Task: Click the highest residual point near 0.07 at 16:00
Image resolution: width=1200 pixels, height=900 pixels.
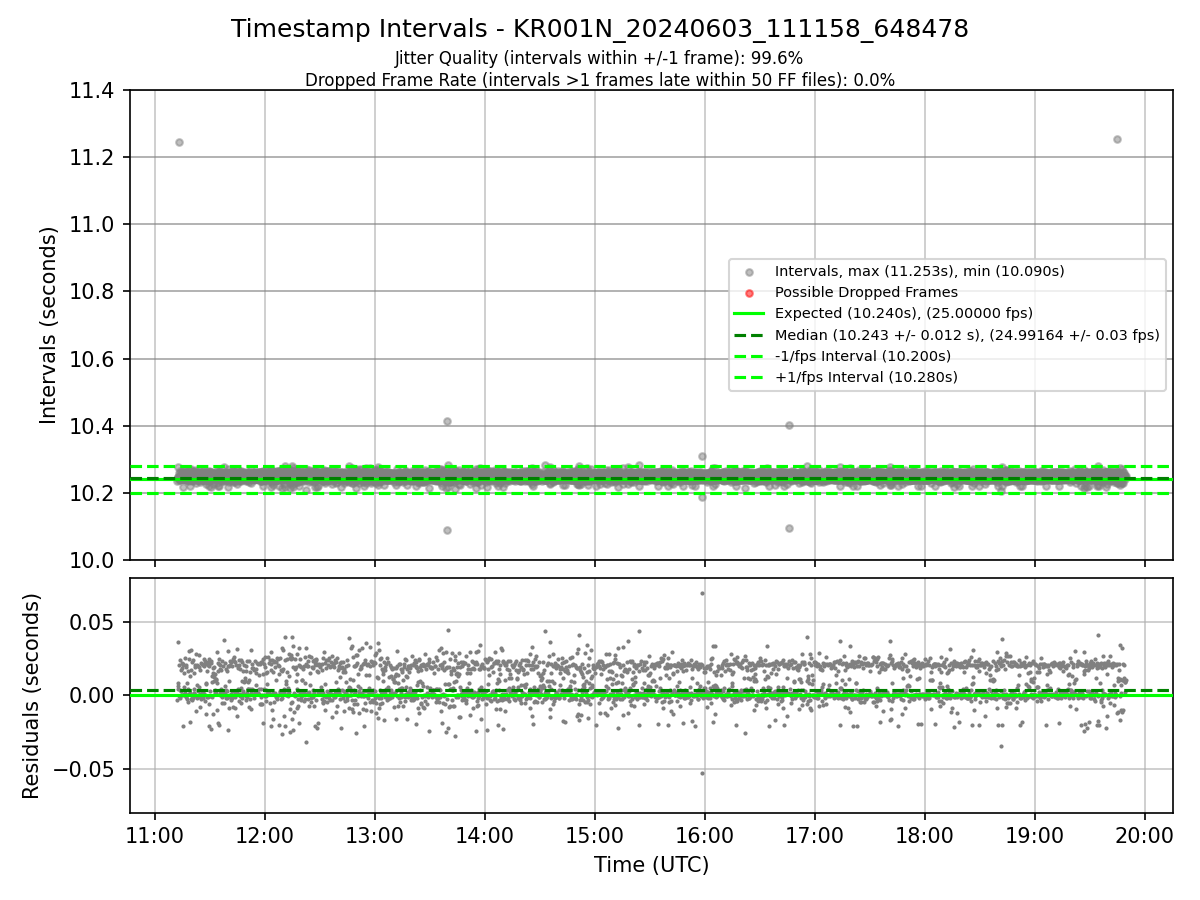Action: 702,593
